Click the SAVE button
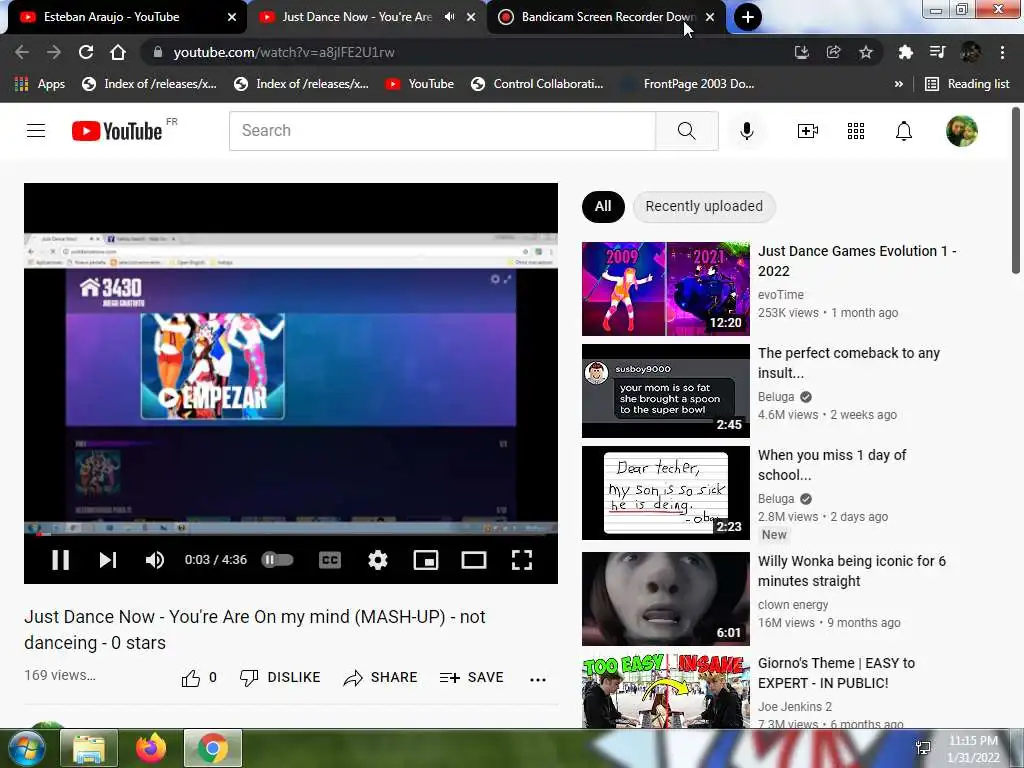 (472, 678)
